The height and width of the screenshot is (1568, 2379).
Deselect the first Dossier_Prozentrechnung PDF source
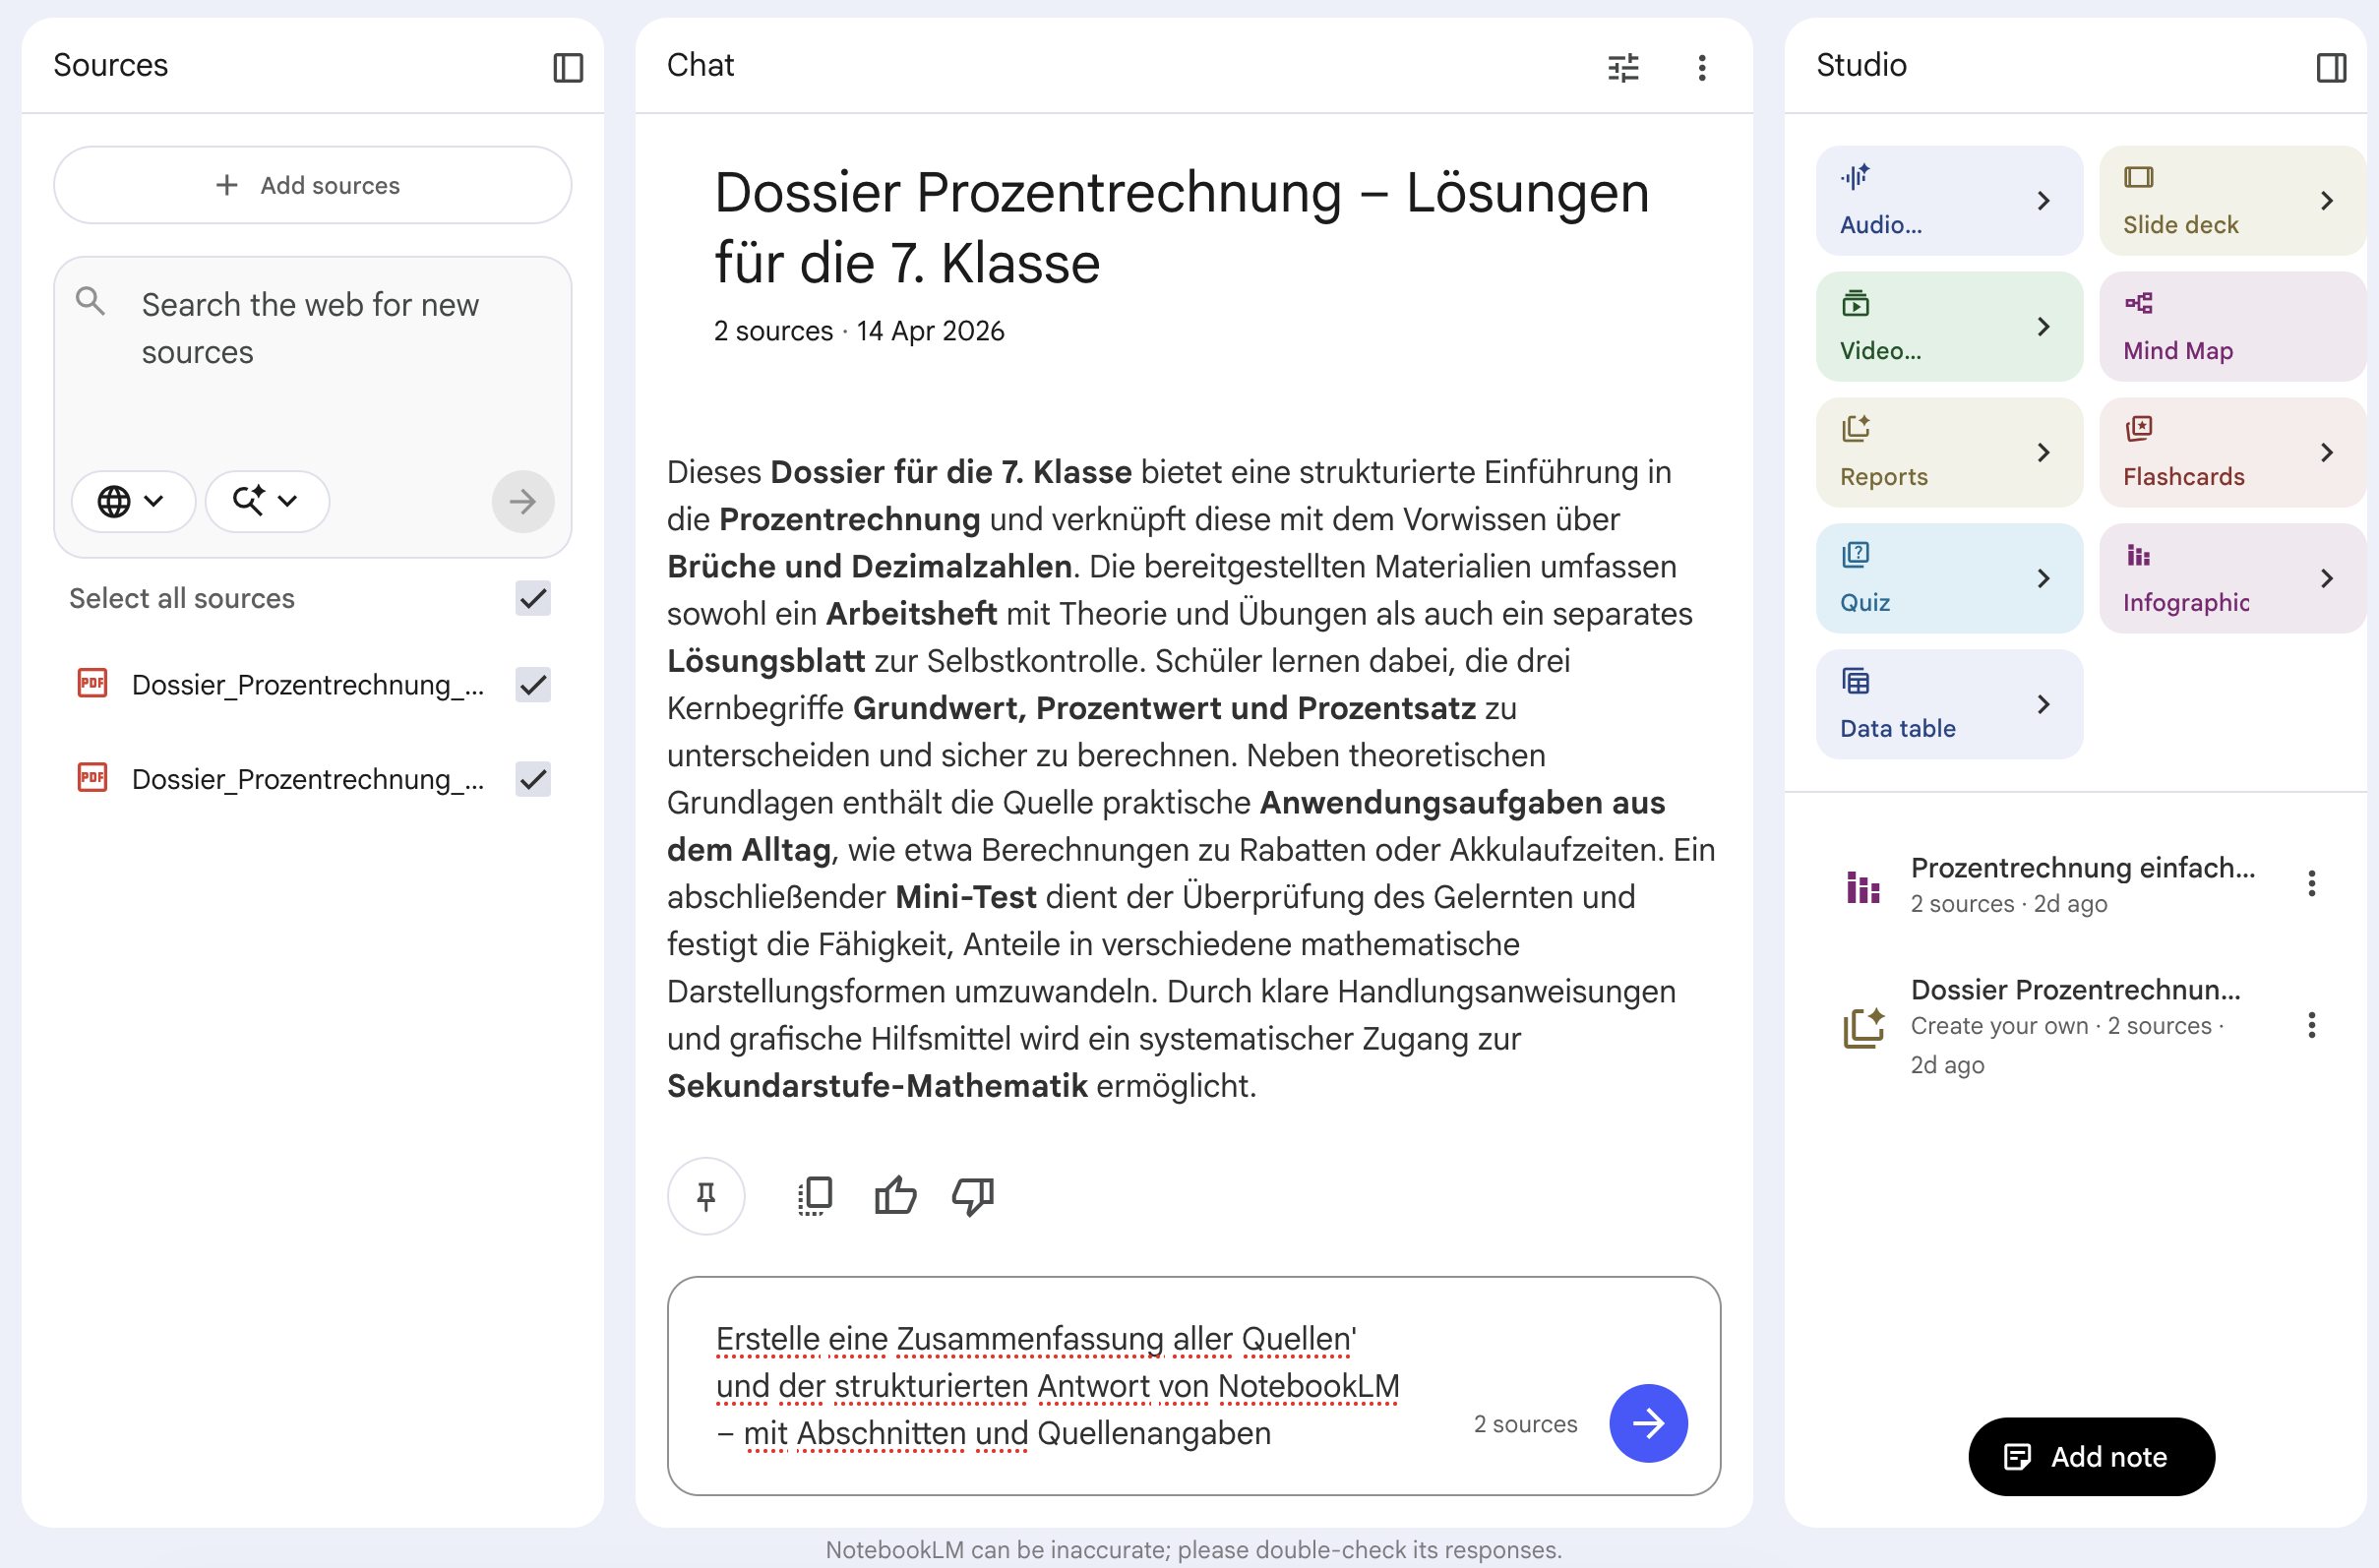[532, 685]
